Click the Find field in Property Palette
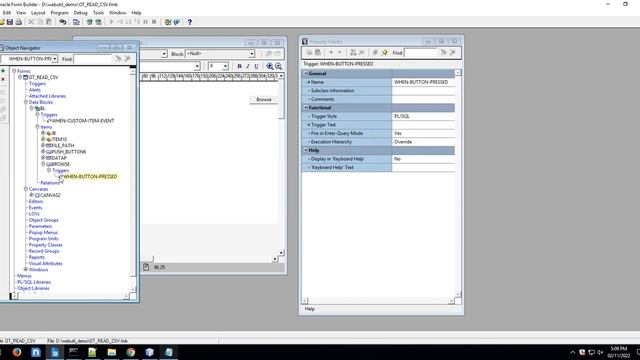Screen dimensions: 640x360 pyautogui.click(x=420, y=53)
